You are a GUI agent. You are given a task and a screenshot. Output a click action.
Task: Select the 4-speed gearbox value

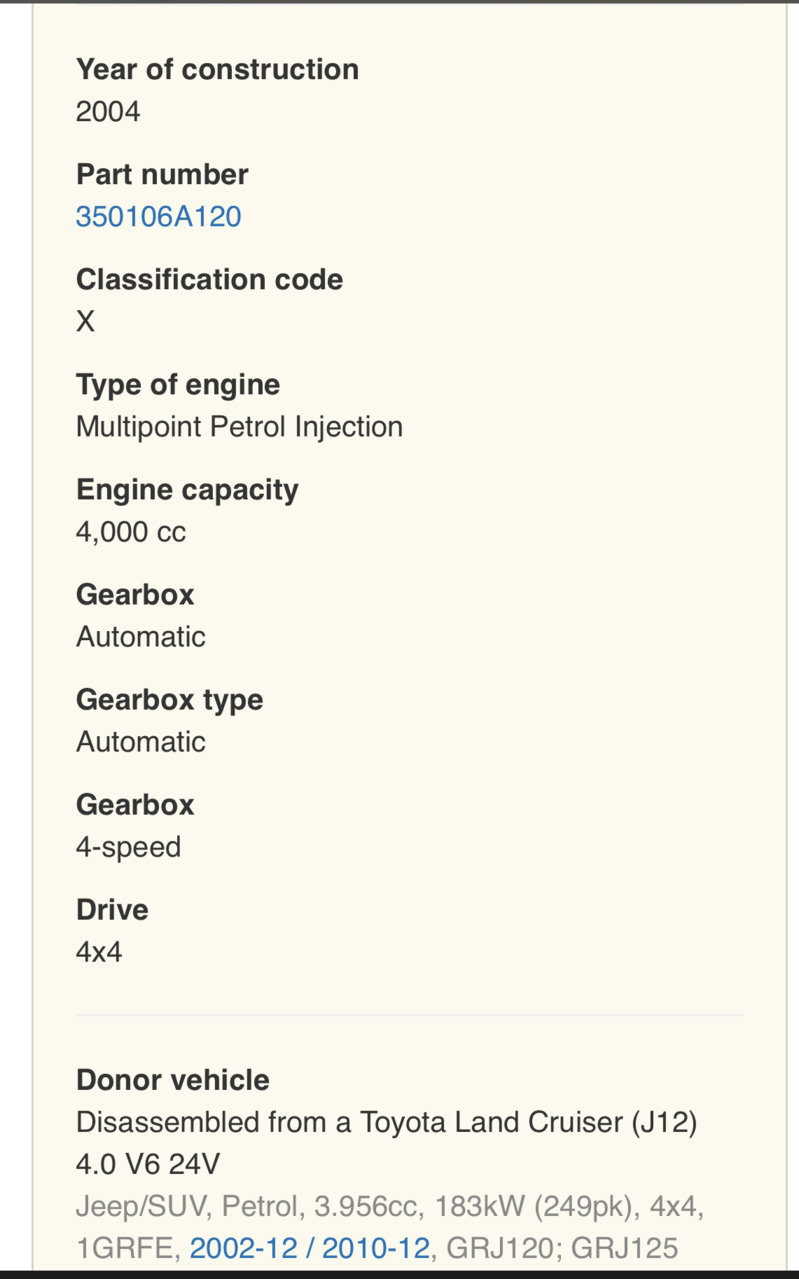click(128, 847)
